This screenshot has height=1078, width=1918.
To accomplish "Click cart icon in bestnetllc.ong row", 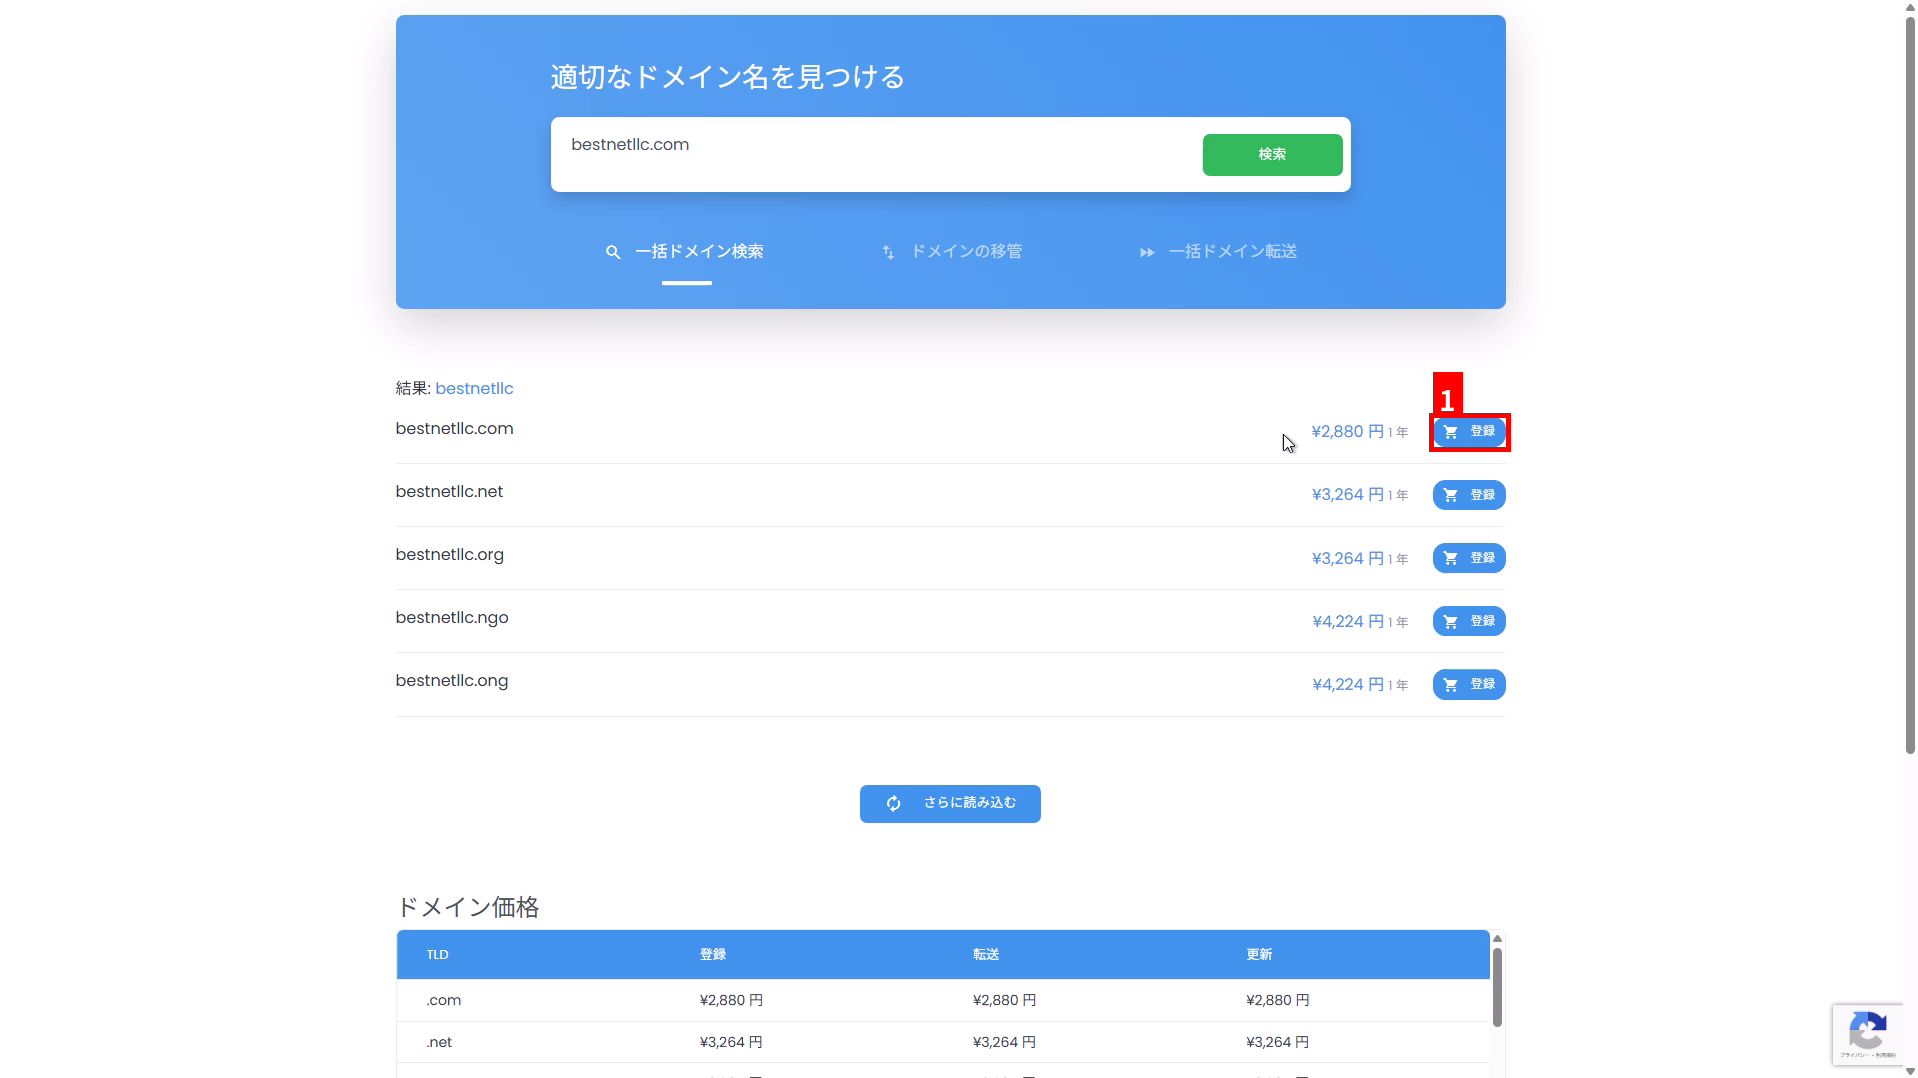I will [1450, 684].
